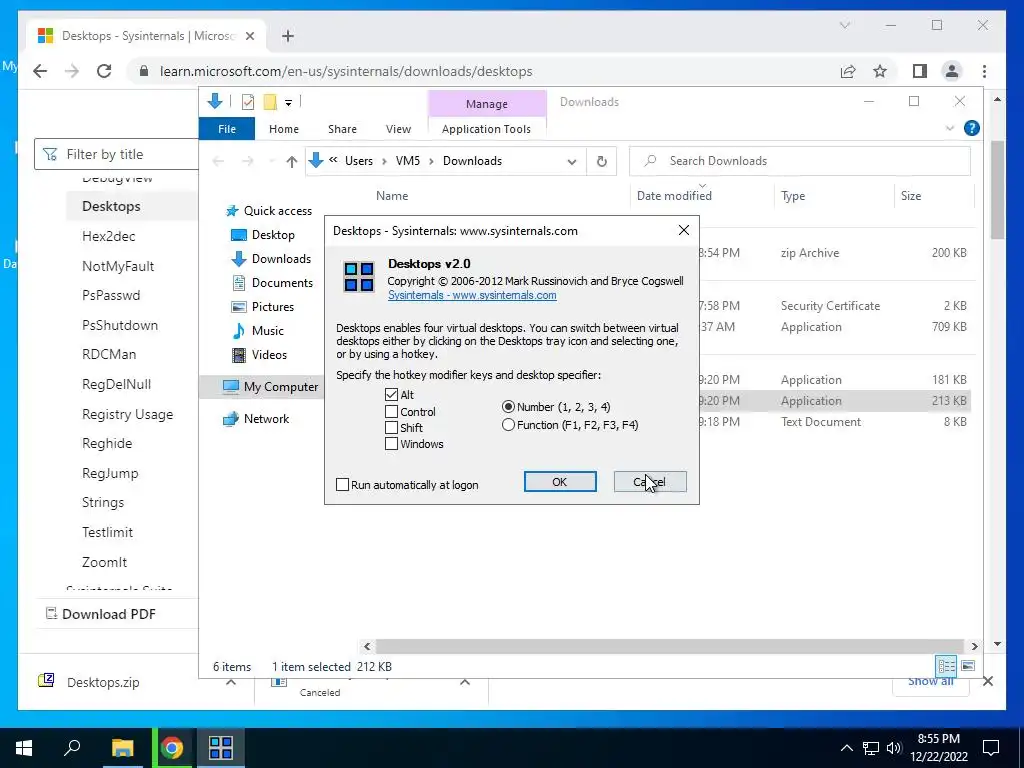Image resolution: width=1024 pixels, height=768 pixels.
Task: Show hidden system tray icons
Action: (846, 748)
